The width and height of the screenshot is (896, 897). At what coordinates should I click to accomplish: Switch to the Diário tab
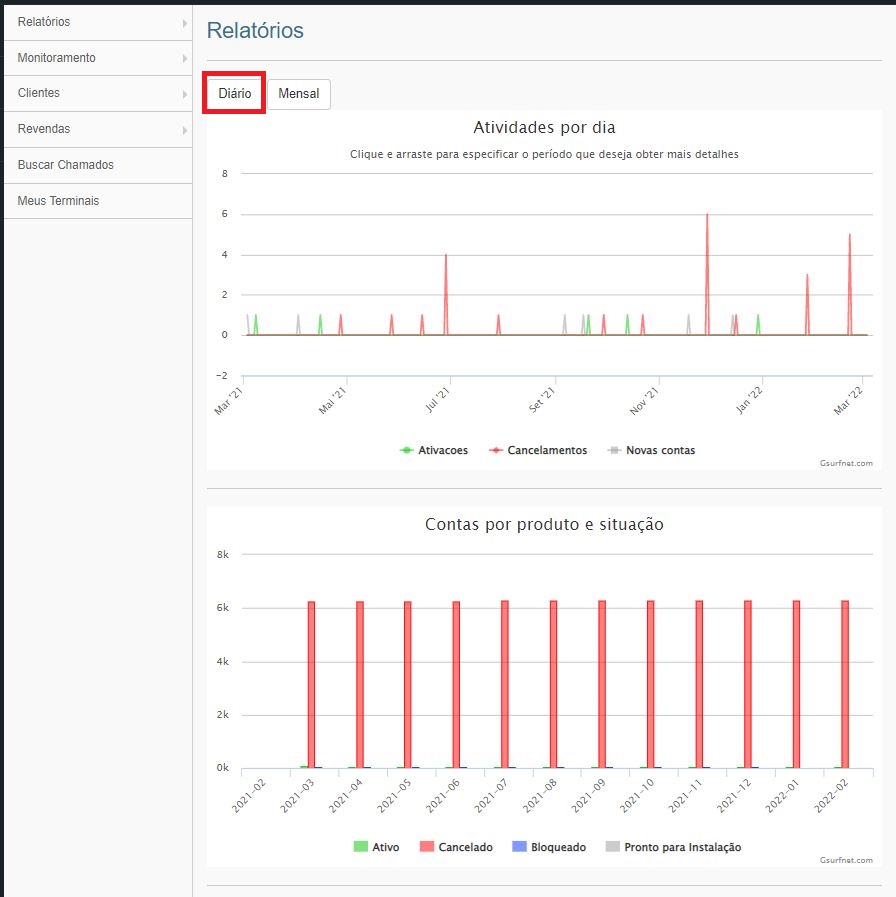pyautogui.click(x=235, y=93)
